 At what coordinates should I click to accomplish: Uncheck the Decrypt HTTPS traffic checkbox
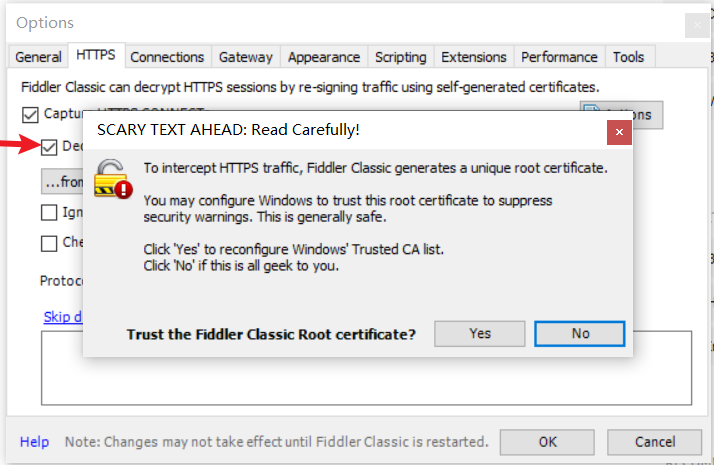pos(49,147)
